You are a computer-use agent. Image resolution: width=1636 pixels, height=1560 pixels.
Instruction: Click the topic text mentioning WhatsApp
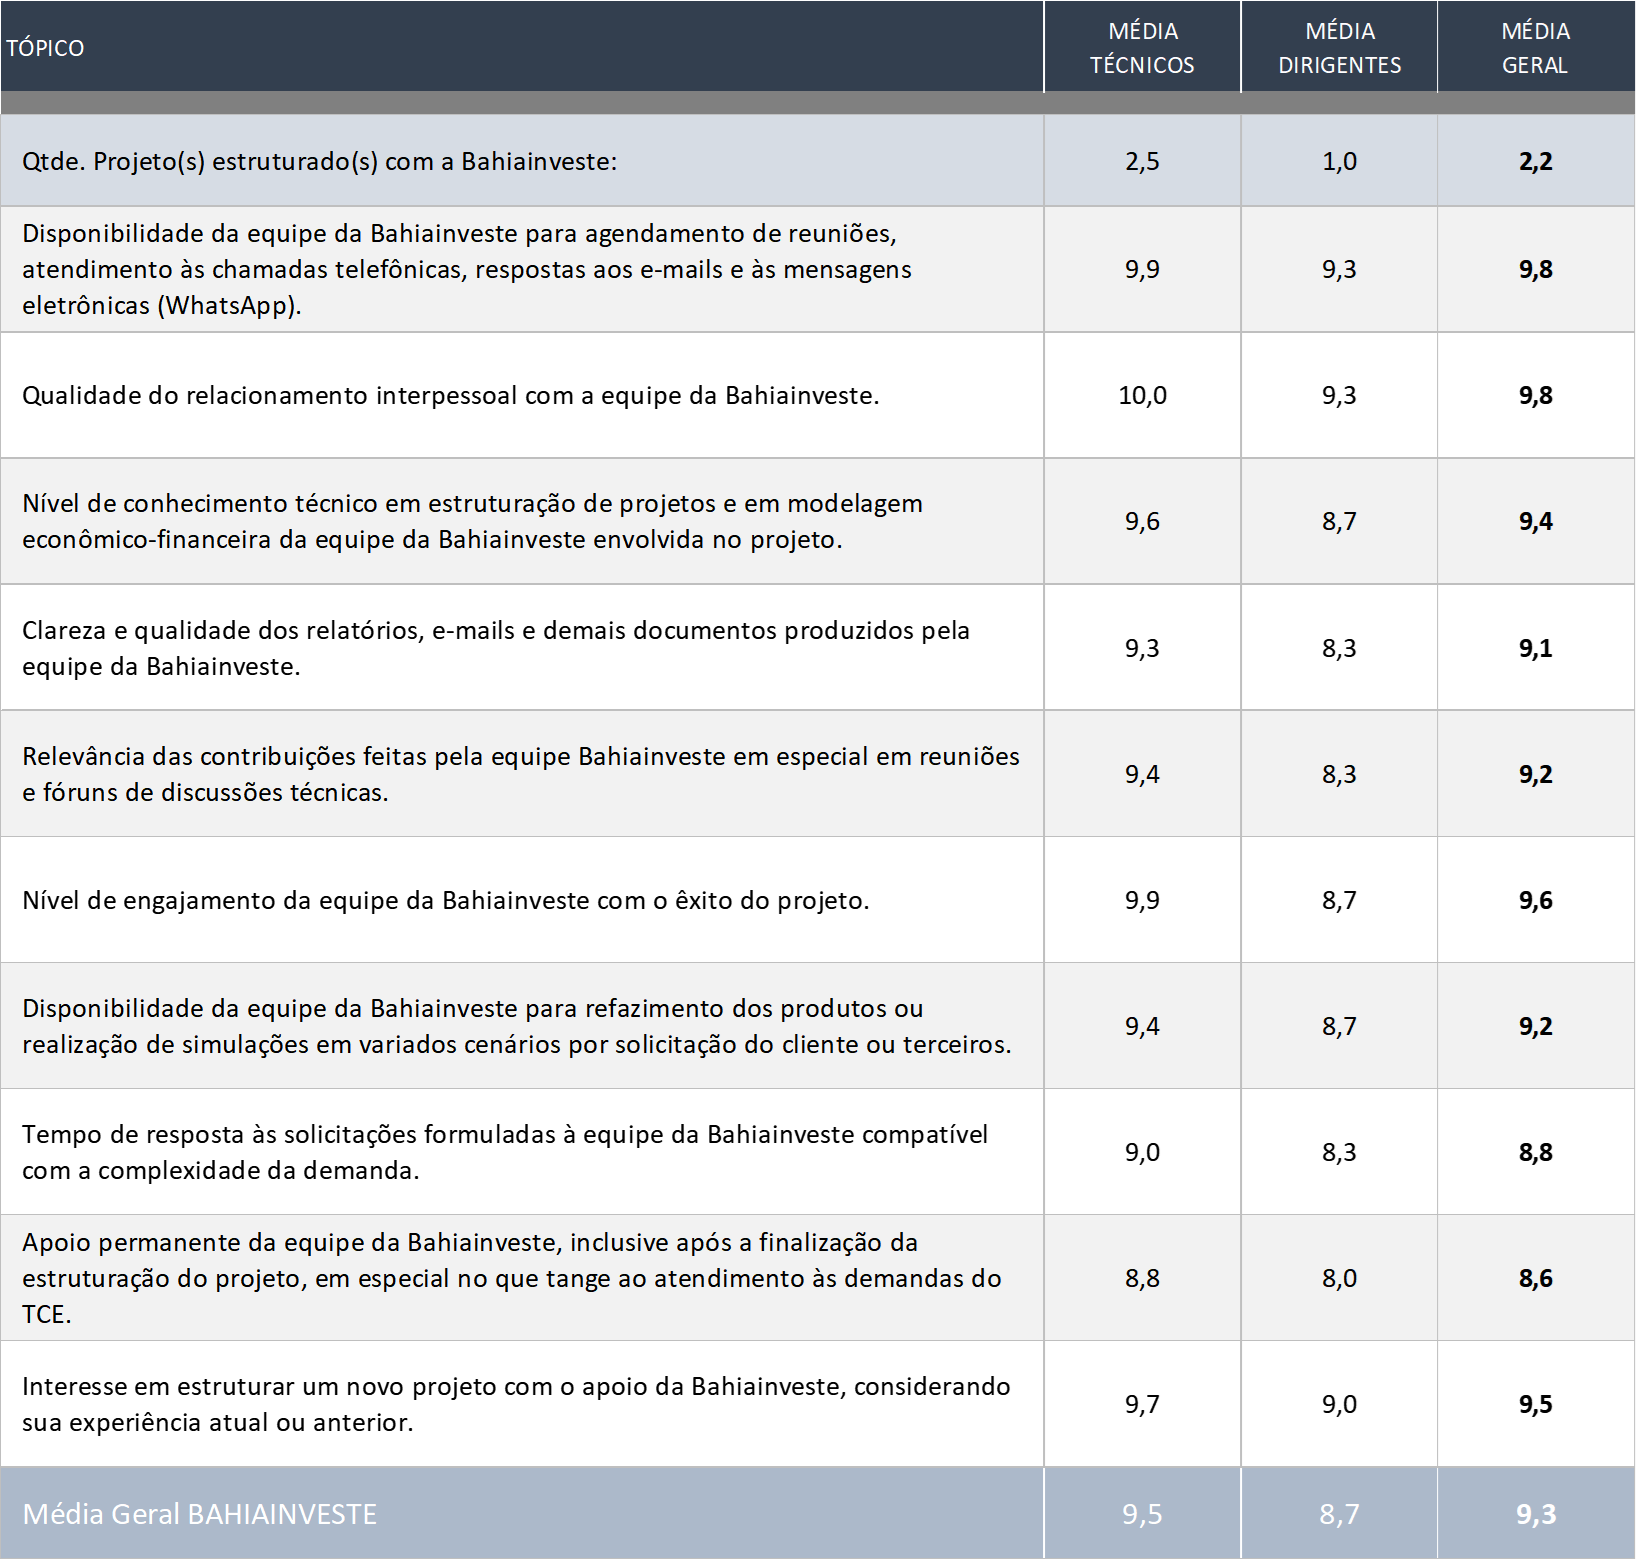coord(467,269)
